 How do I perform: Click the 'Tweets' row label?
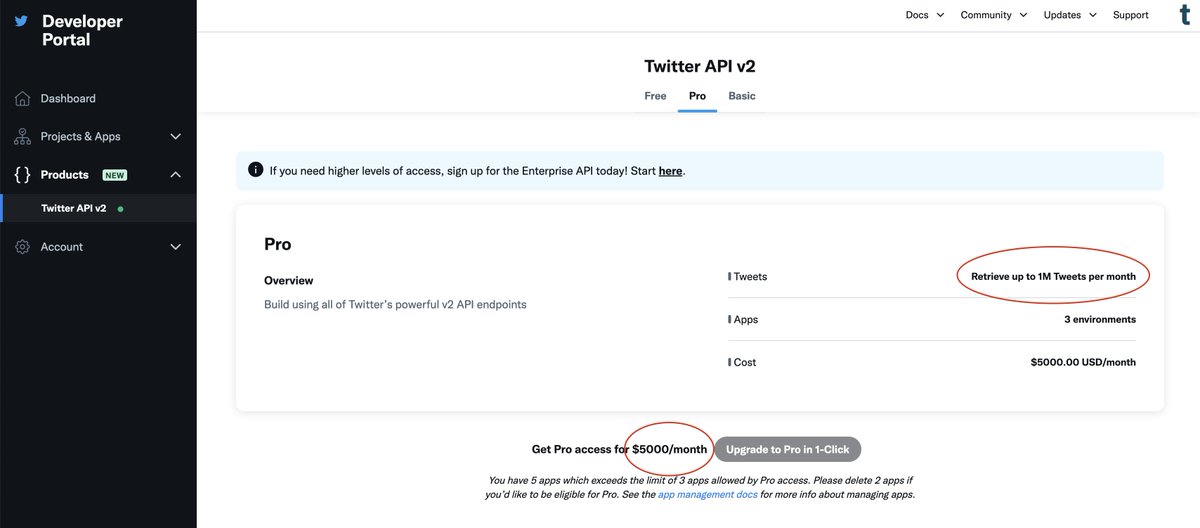point(750,276)
